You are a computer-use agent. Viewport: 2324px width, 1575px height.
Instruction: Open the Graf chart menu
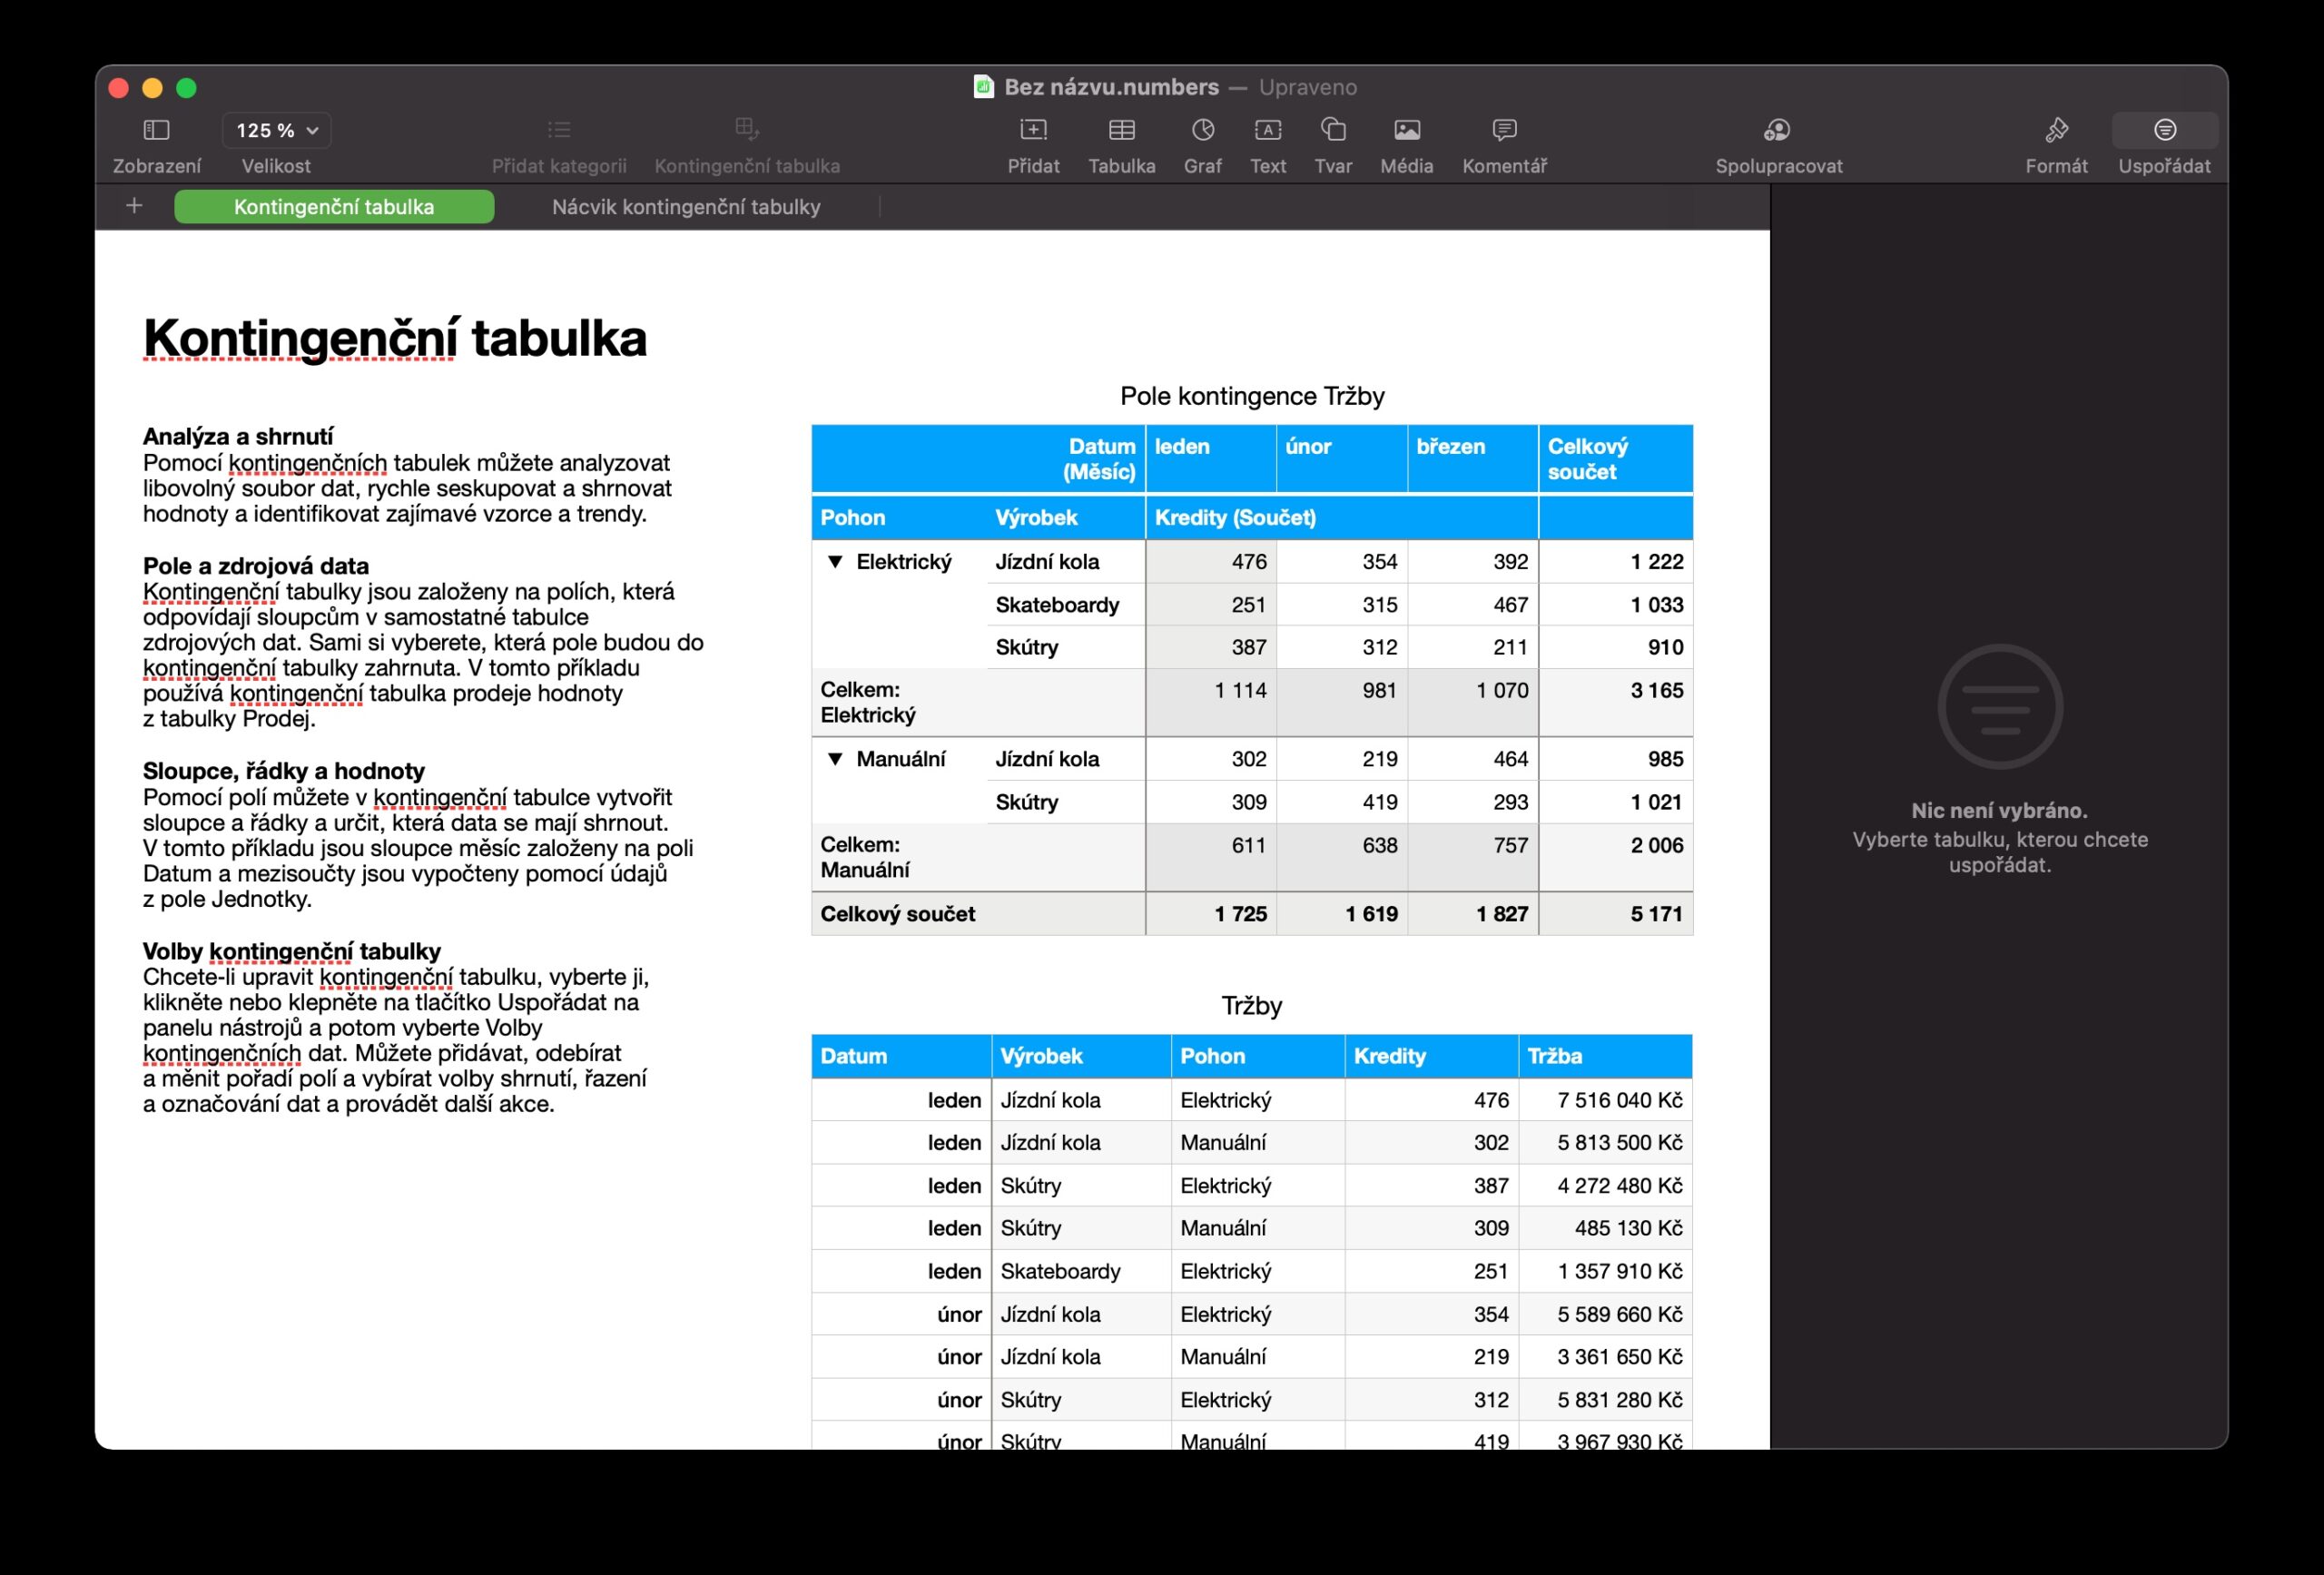pos(1202,130)
